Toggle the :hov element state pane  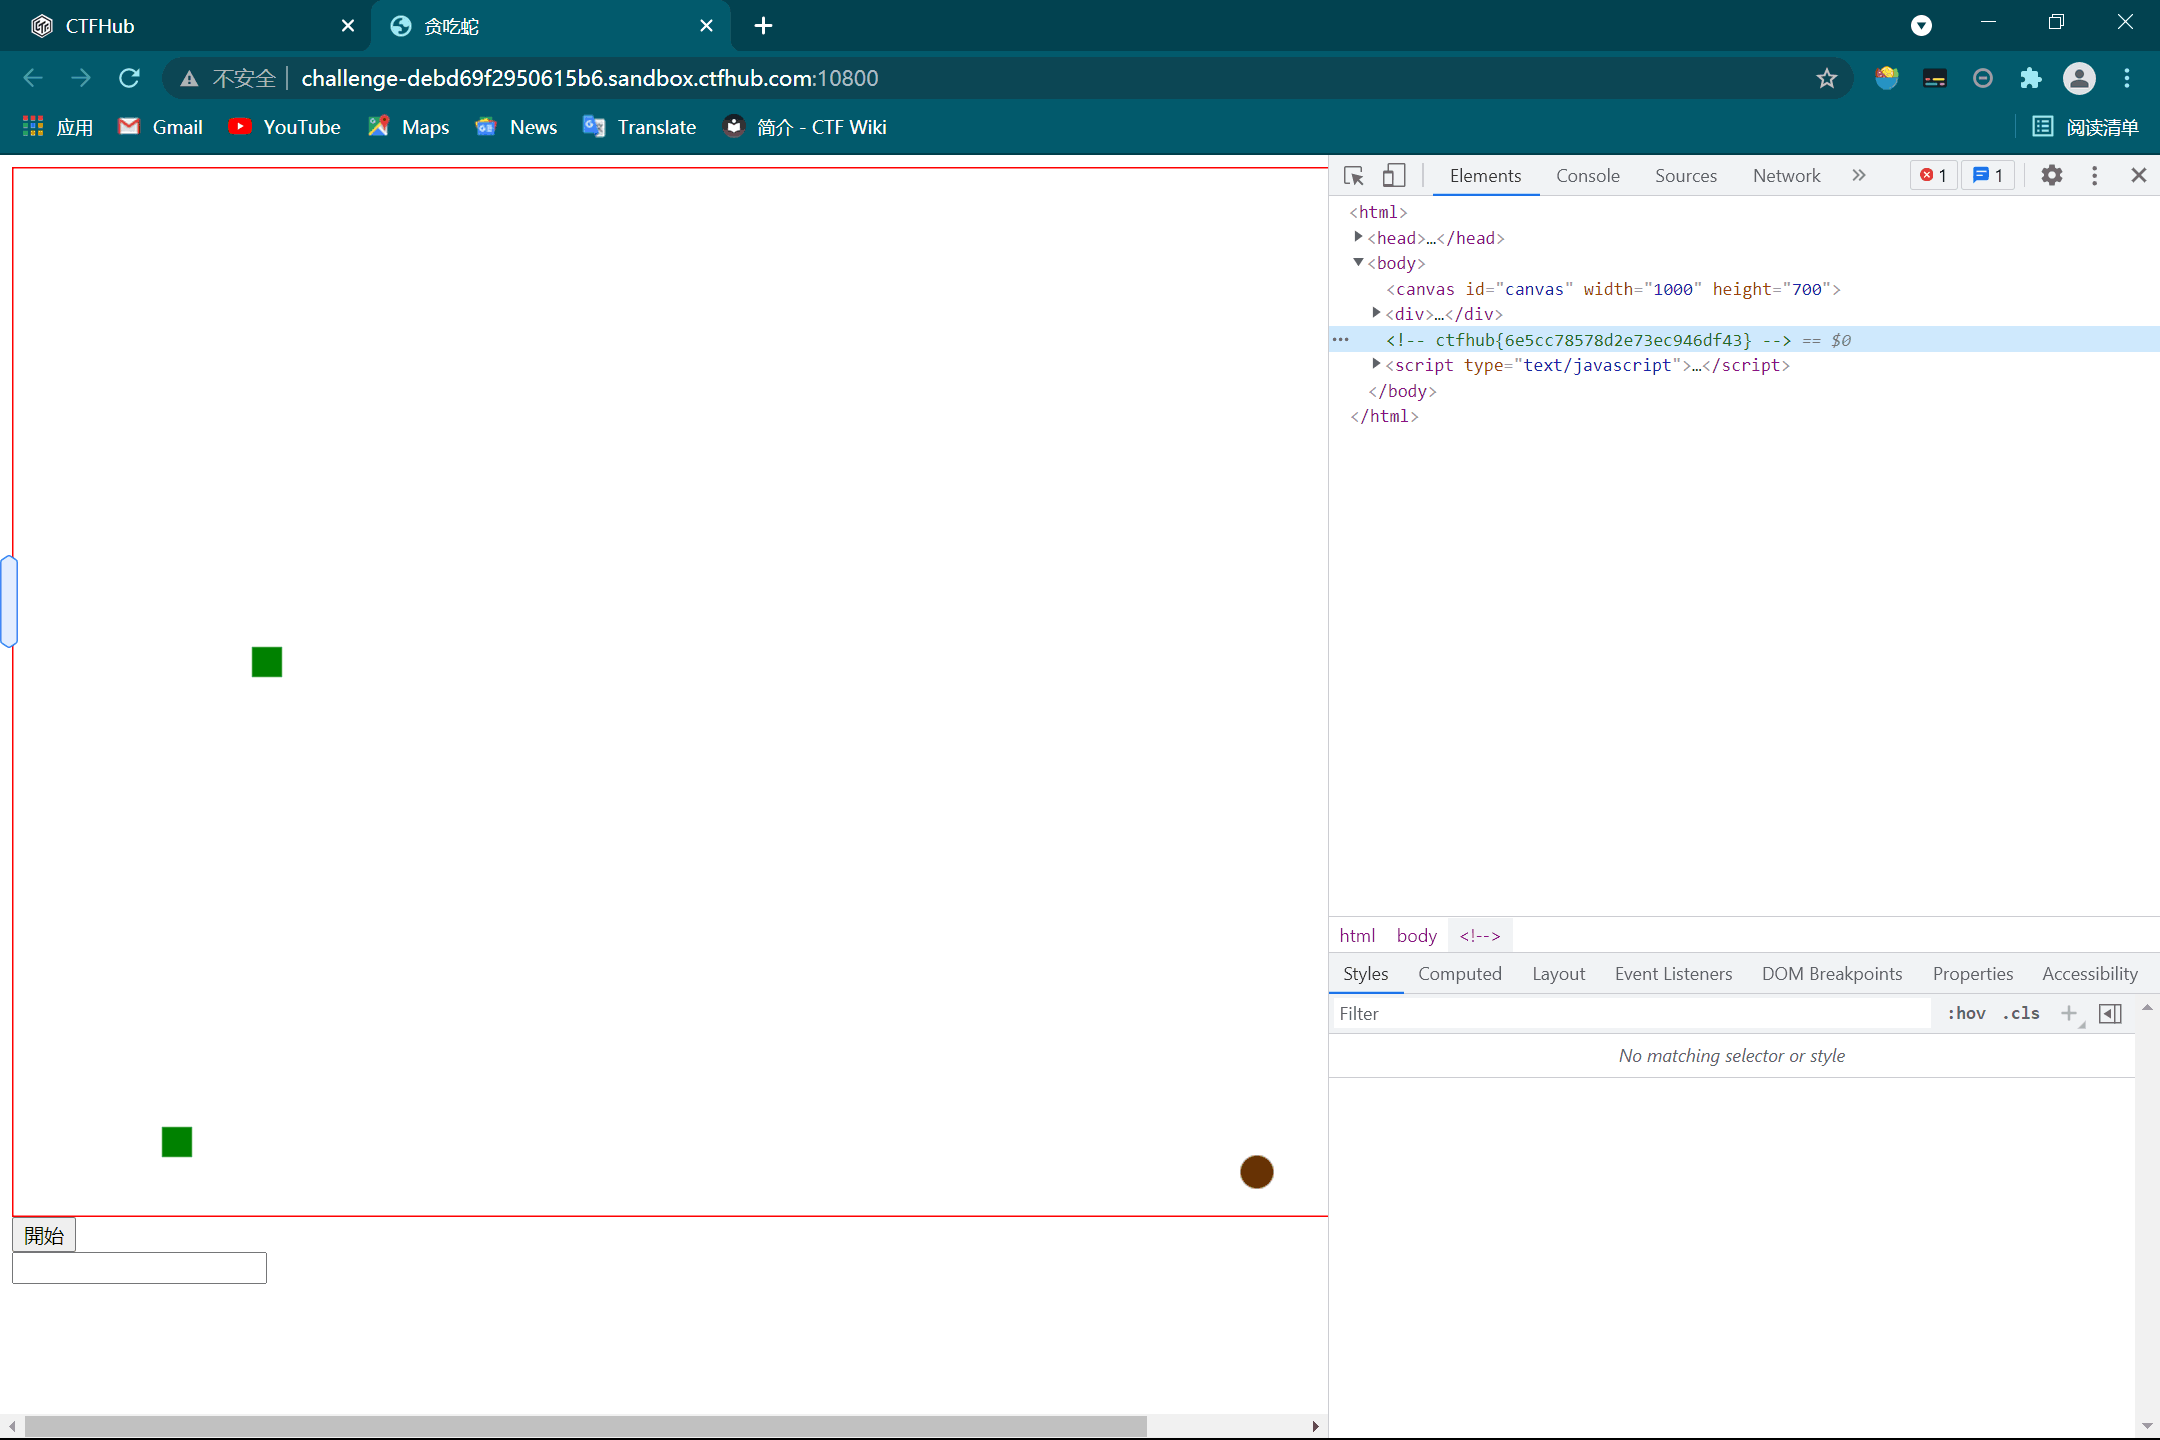pyautogui.click(x=1964, y=1013)
